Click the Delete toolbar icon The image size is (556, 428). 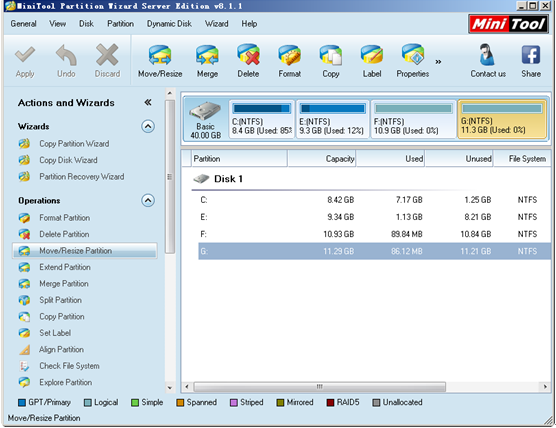pos(248,55)
